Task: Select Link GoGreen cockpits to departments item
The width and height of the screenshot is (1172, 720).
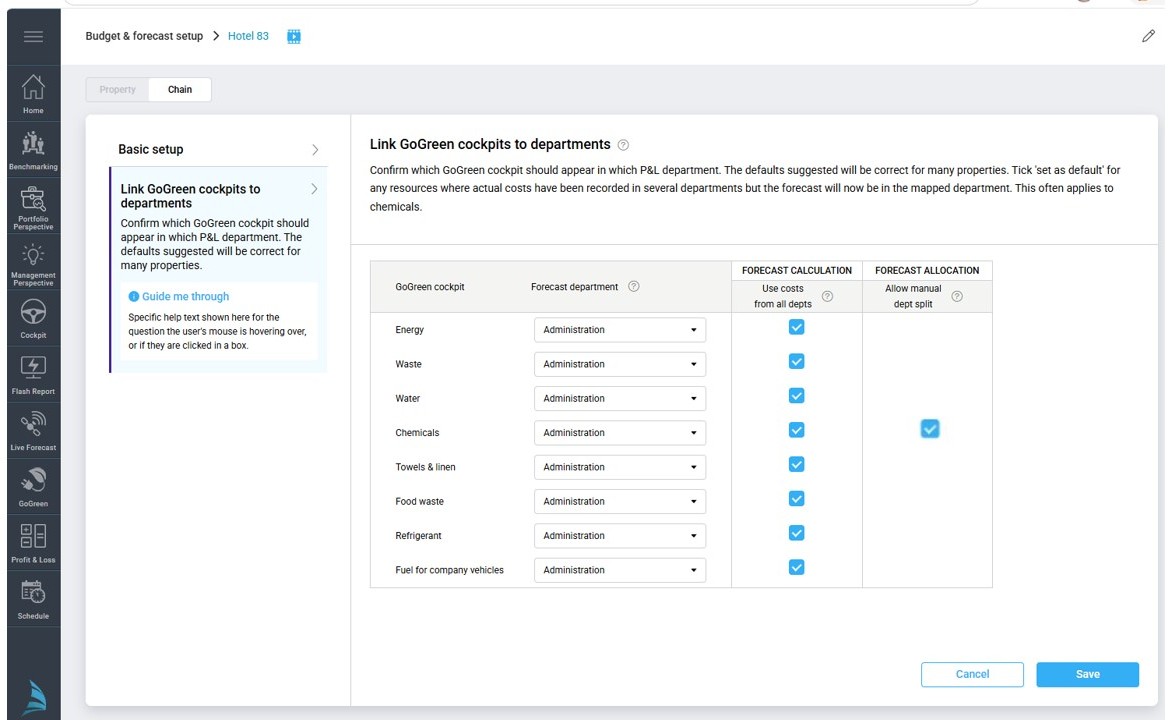Action: click(191, 196)
